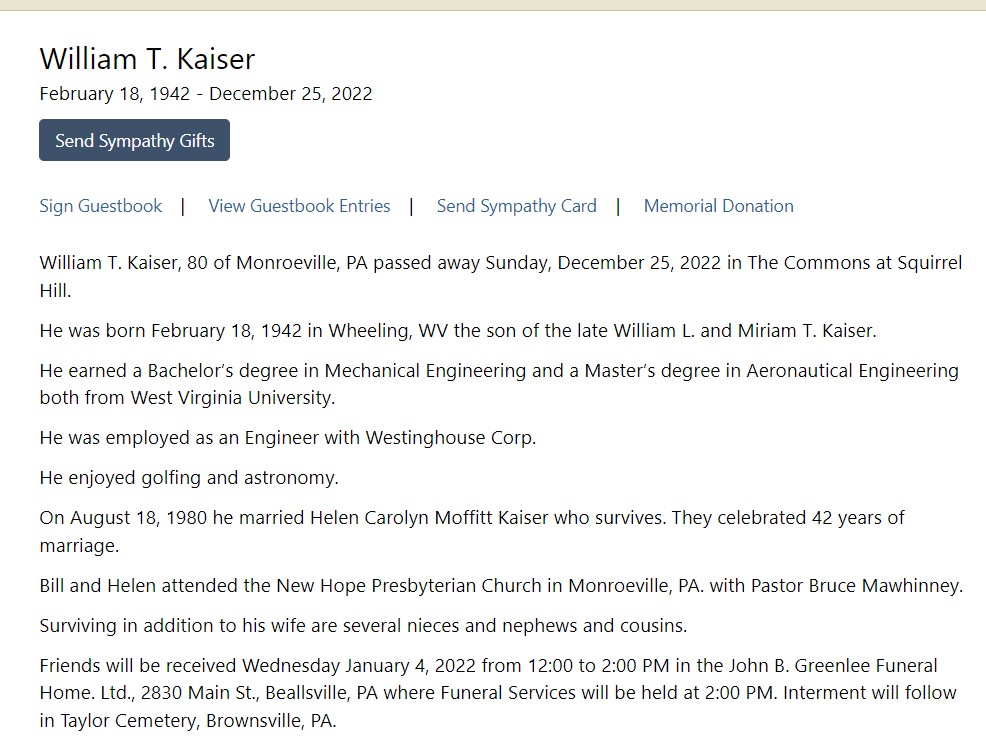Image resolution: width=986 pixels, height=755 pixels.
Task: Click the paragraph about marrying Helen Carolyn Moffitt
Action: click(x=472, y=531)
